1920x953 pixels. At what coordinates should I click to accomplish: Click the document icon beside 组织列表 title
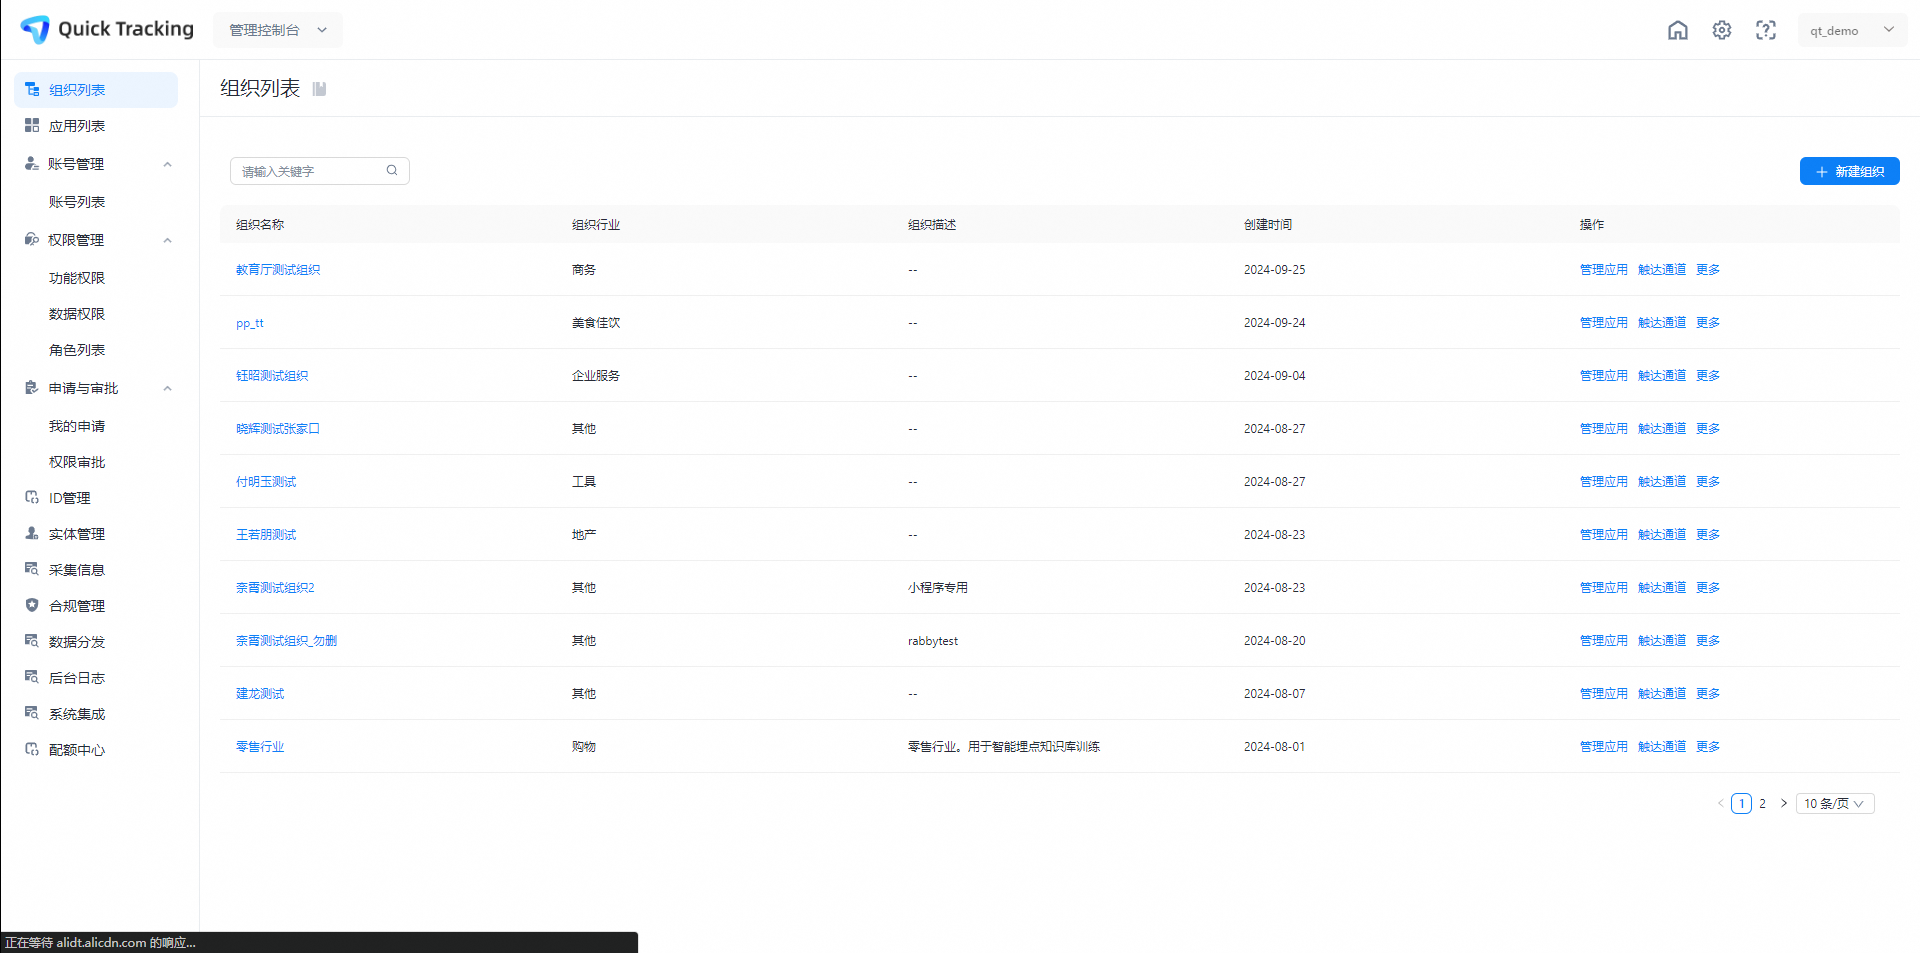320,89
